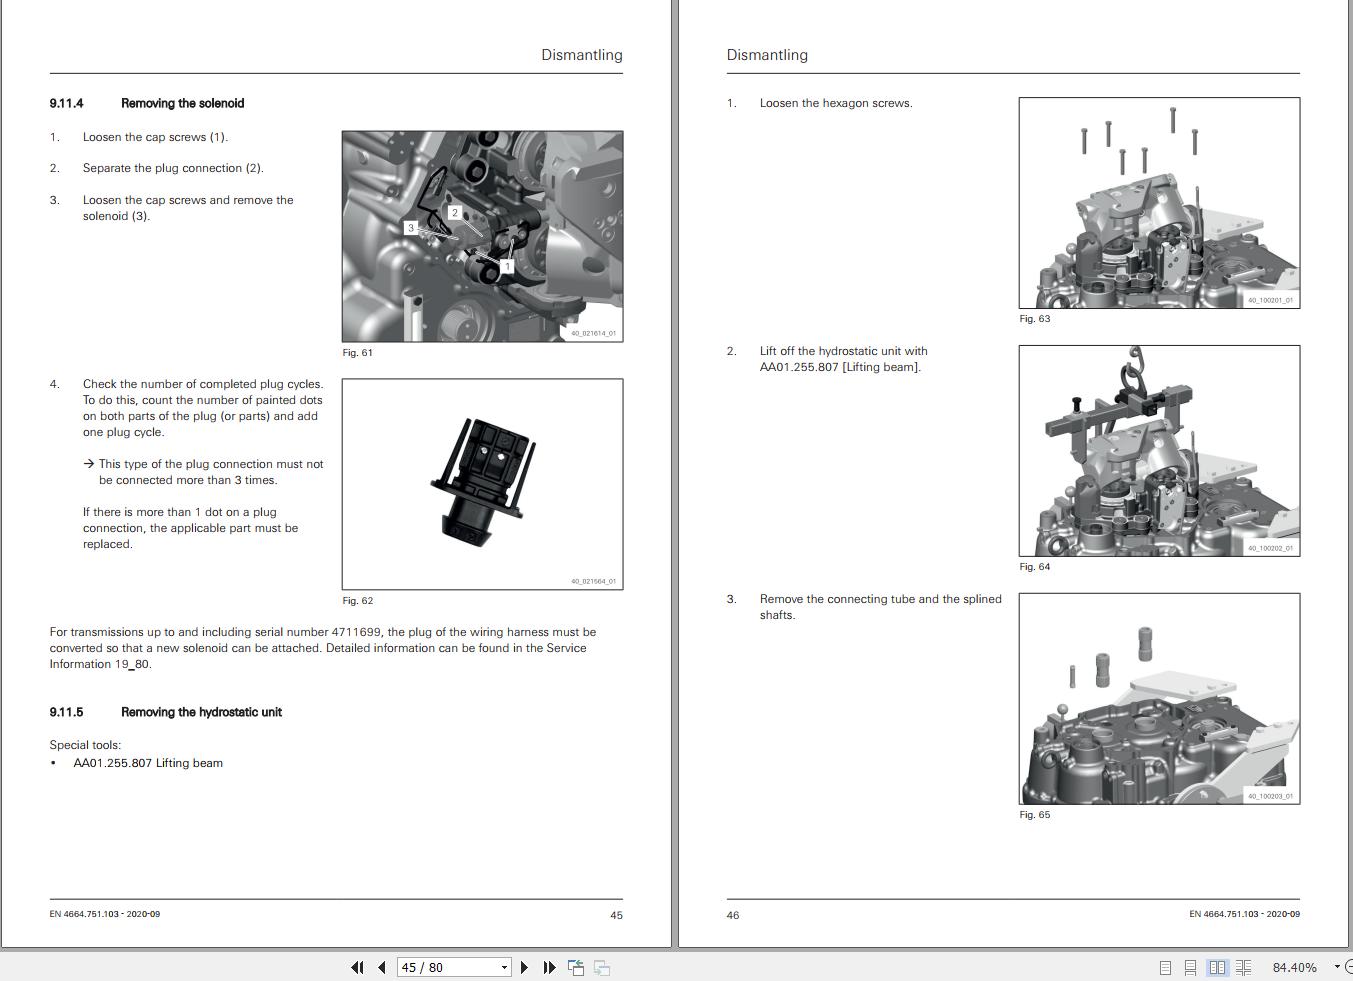
Task: Open the zoom level dropdown
Action: pos(1335,967)
